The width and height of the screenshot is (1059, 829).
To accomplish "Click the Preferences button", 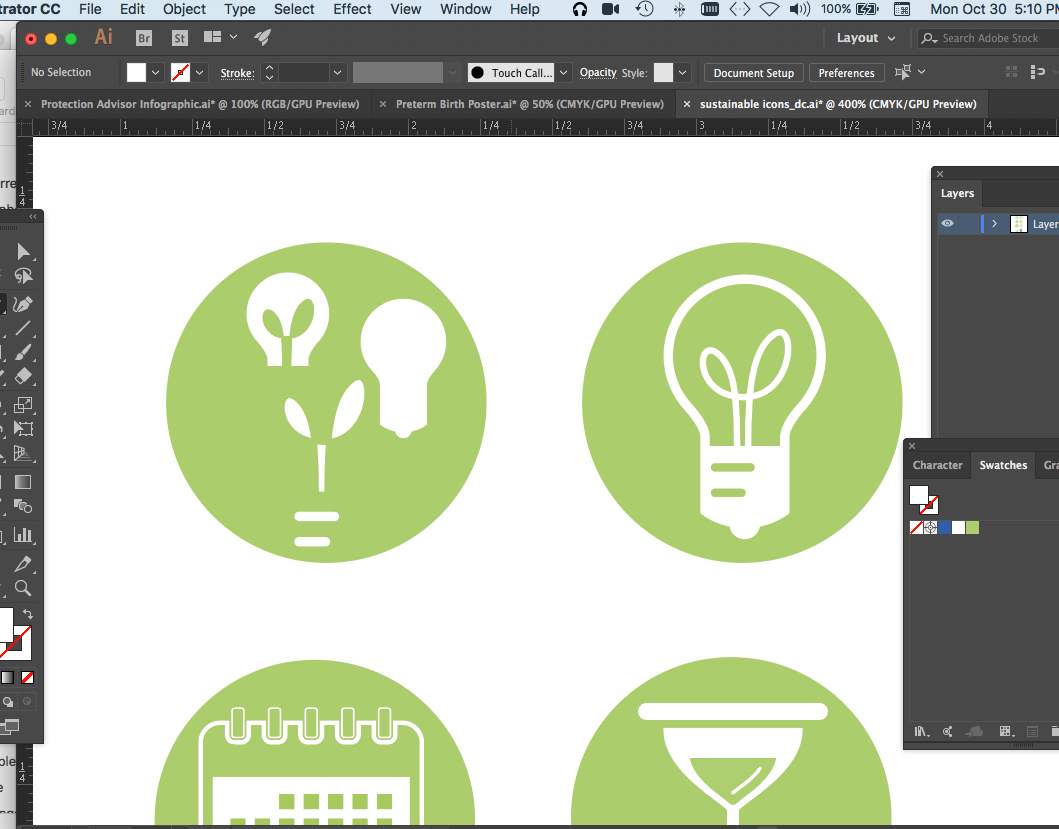I will (846, 72).
